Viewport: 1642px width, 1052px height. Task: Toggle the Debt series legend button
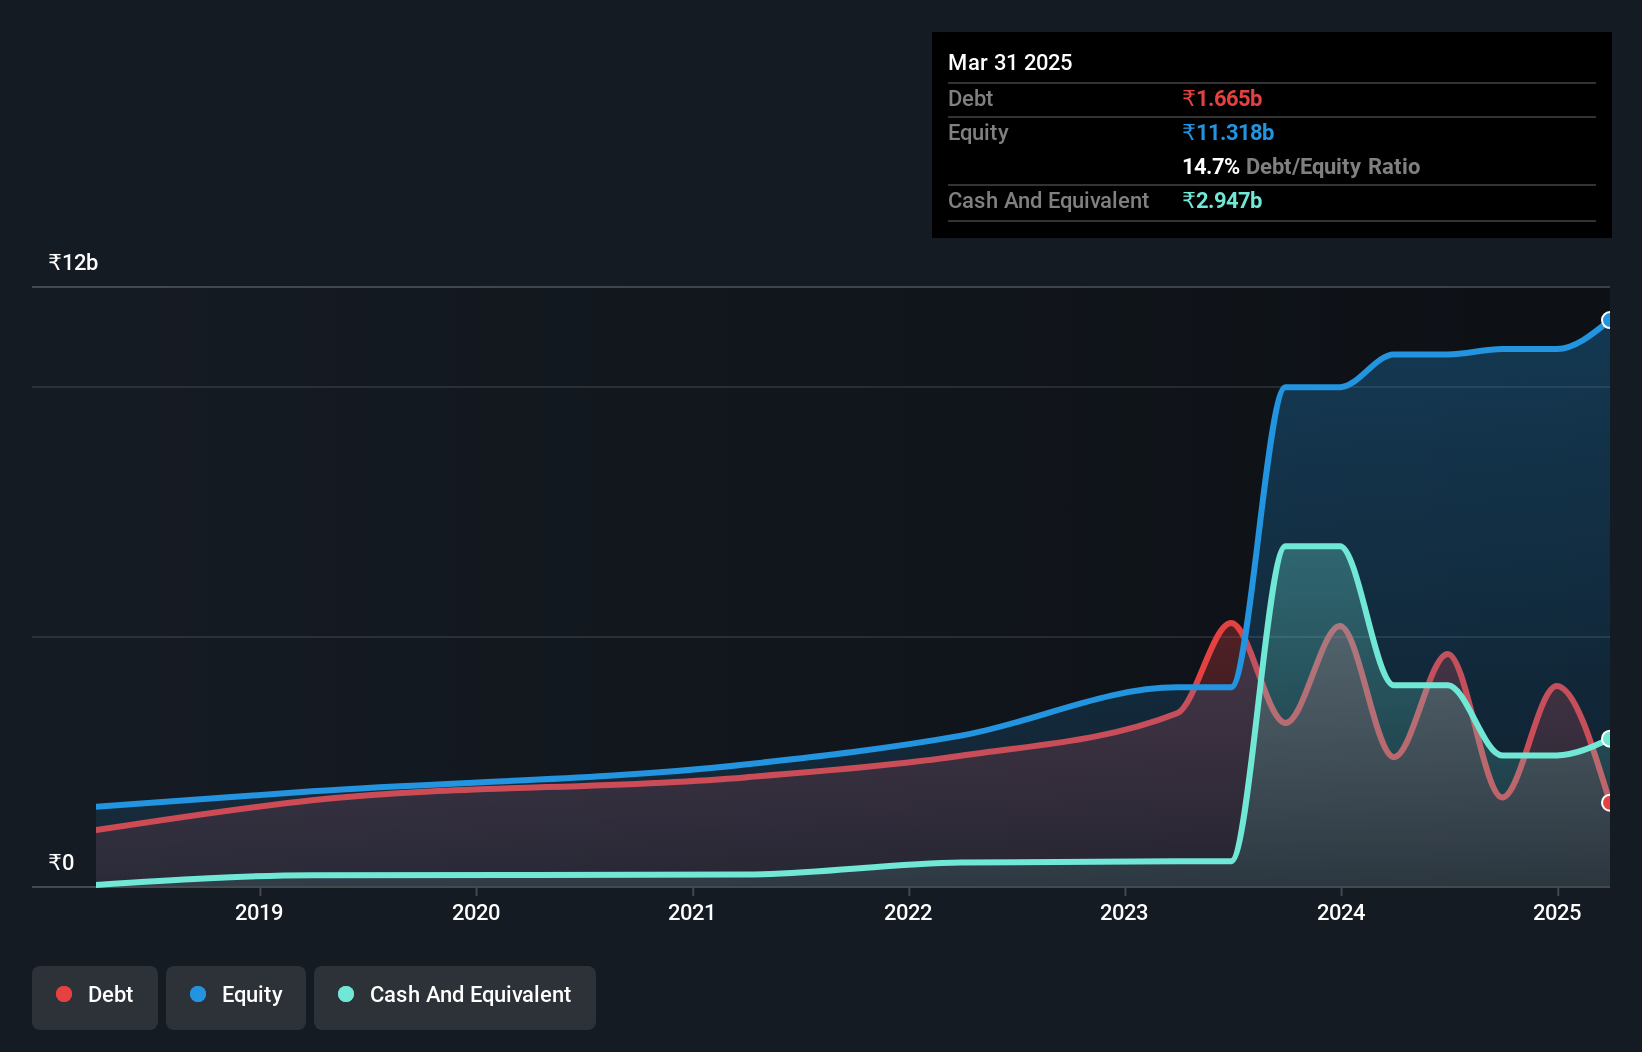[x=95, y=997]
